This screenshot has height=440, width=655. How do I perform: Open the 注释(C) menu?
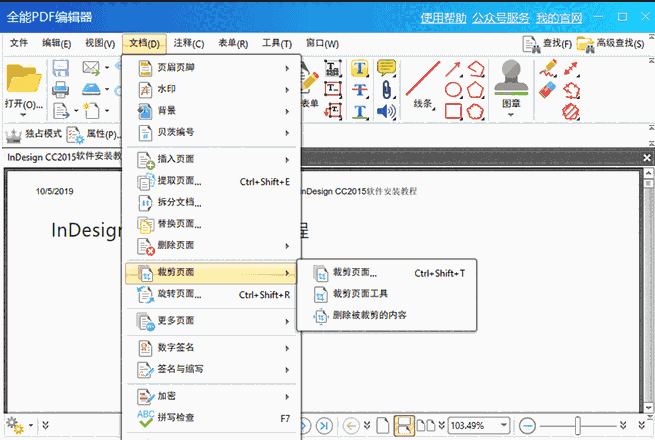[189, 43]
